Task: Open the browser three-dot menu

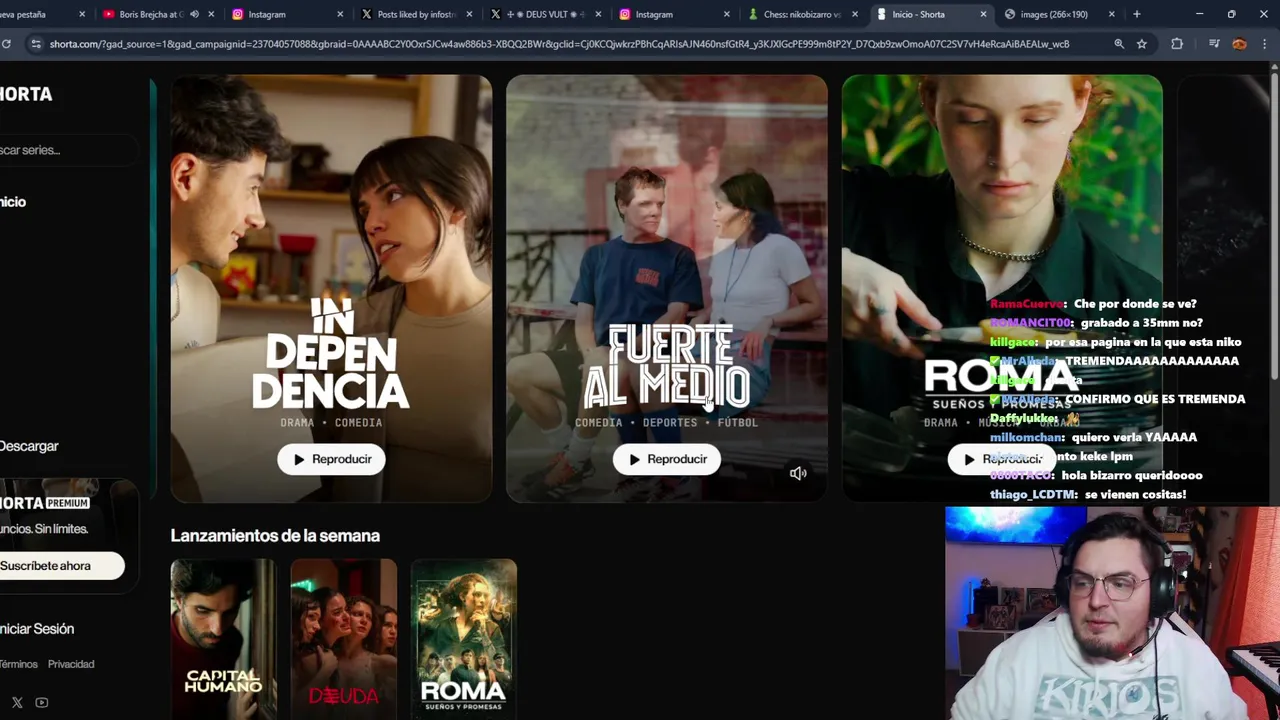Action: pyautogui.click(x=1264, y=44)
